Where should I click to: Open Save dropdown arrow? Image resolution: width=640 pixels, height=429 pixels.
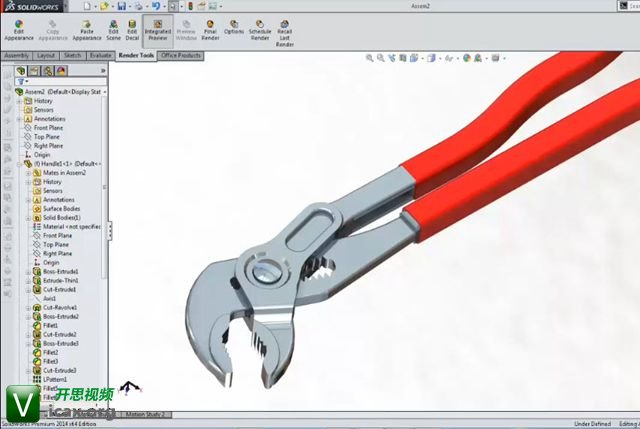pos(130,6)
